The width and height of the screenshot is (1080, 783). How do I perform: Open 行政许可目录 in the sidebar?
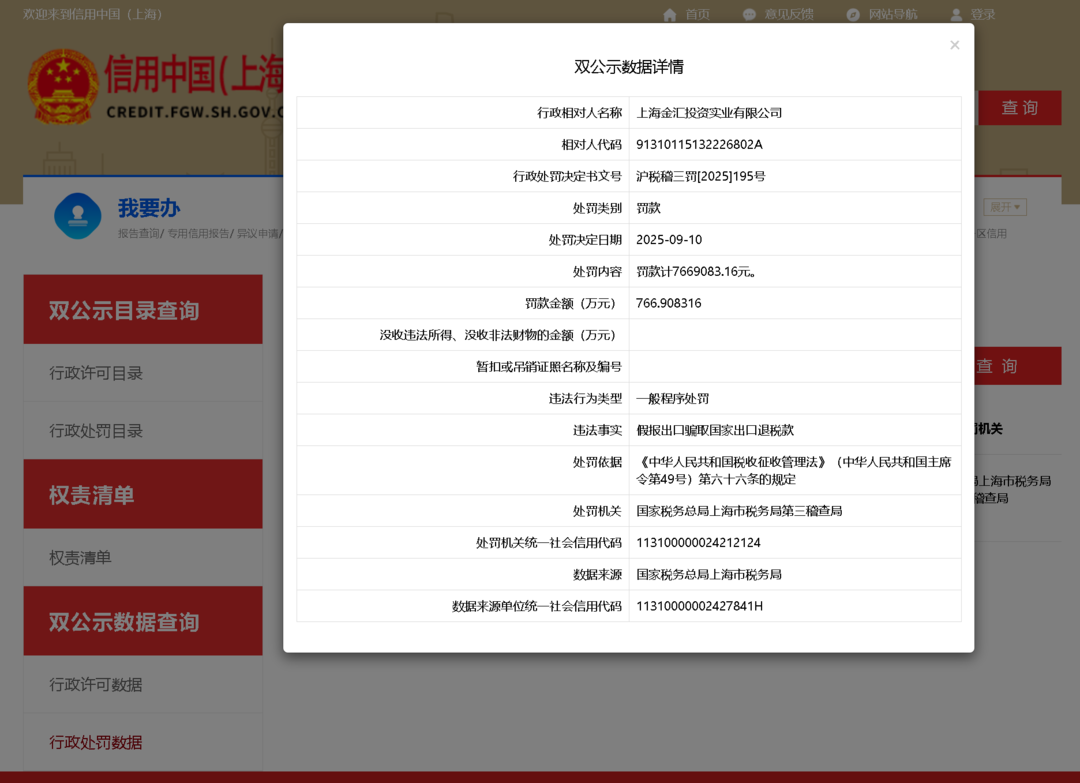(x=96, y=373)
